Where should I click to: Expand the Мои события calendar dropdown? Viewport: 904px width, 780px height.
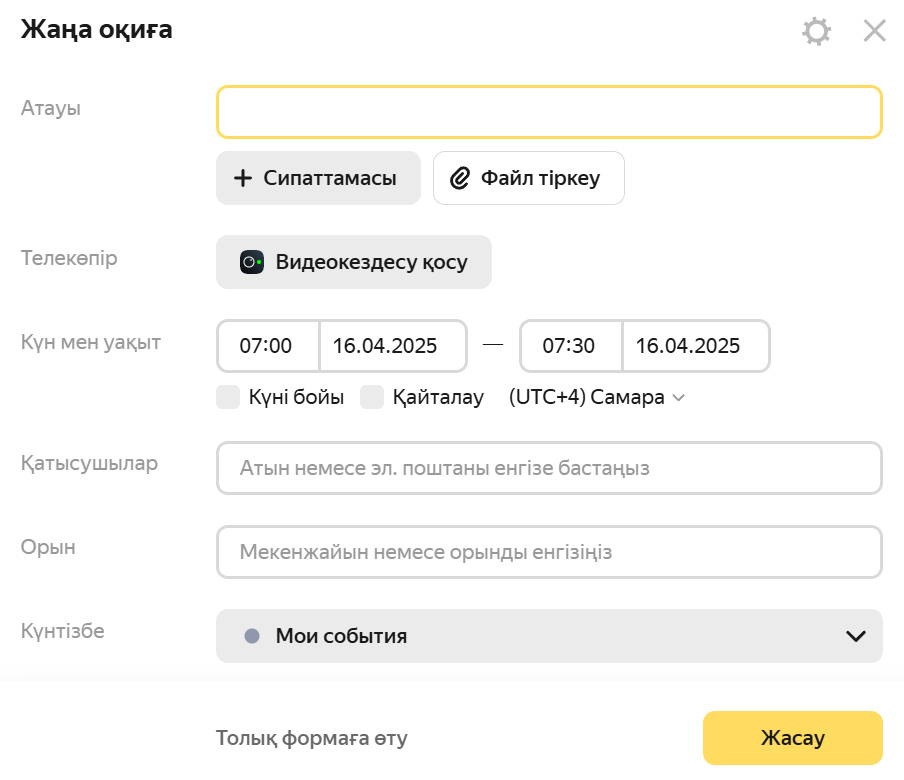point(548,636)
